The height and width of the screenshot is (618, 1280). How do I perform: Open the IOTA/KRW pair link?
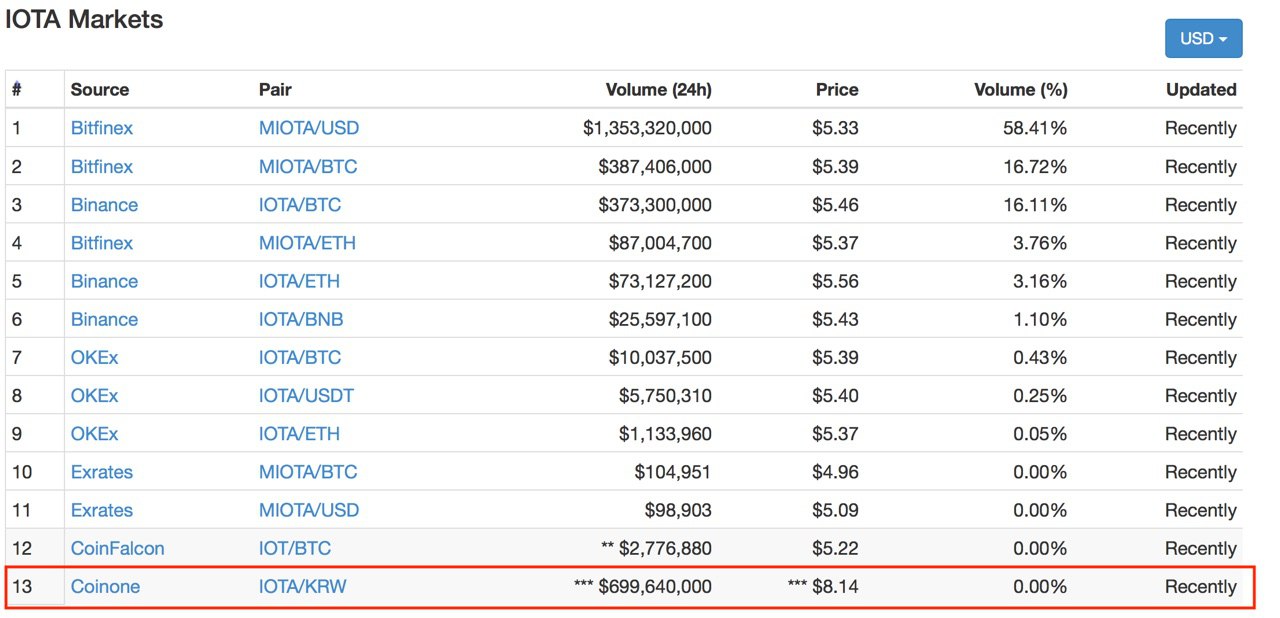[x=302, y=586]
